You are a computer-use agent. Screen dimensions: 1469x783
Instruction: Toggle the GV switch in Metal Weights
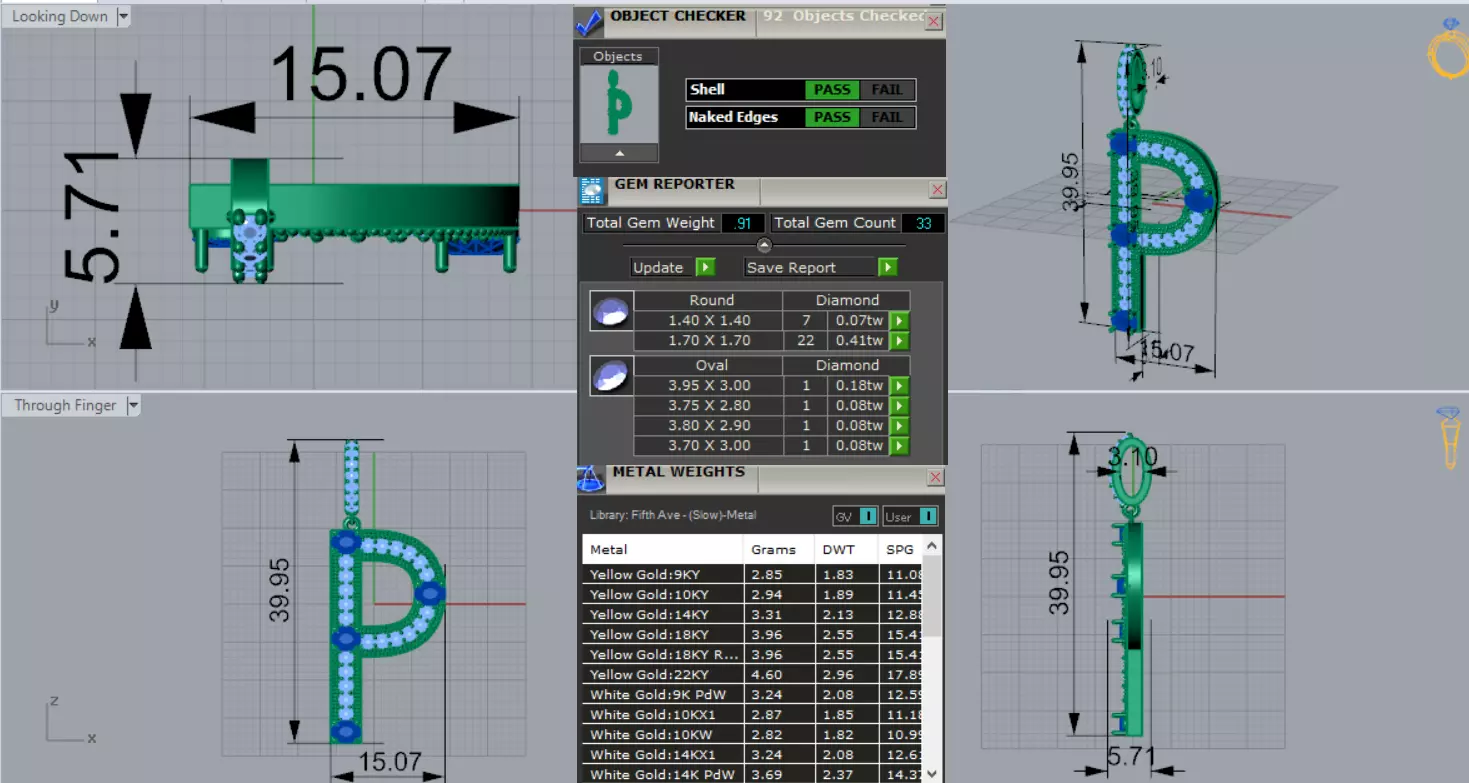pos(868,516)
